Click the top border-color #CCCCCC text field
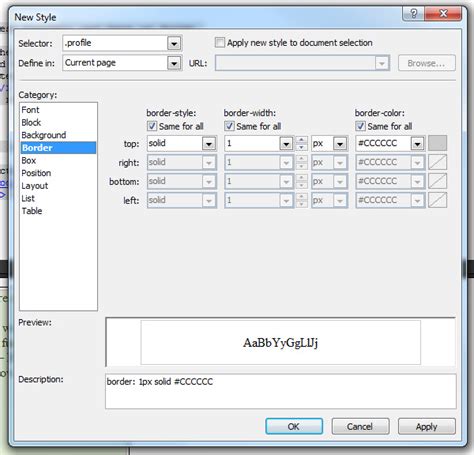Viewport: 474px width, 455px height. 383,144
